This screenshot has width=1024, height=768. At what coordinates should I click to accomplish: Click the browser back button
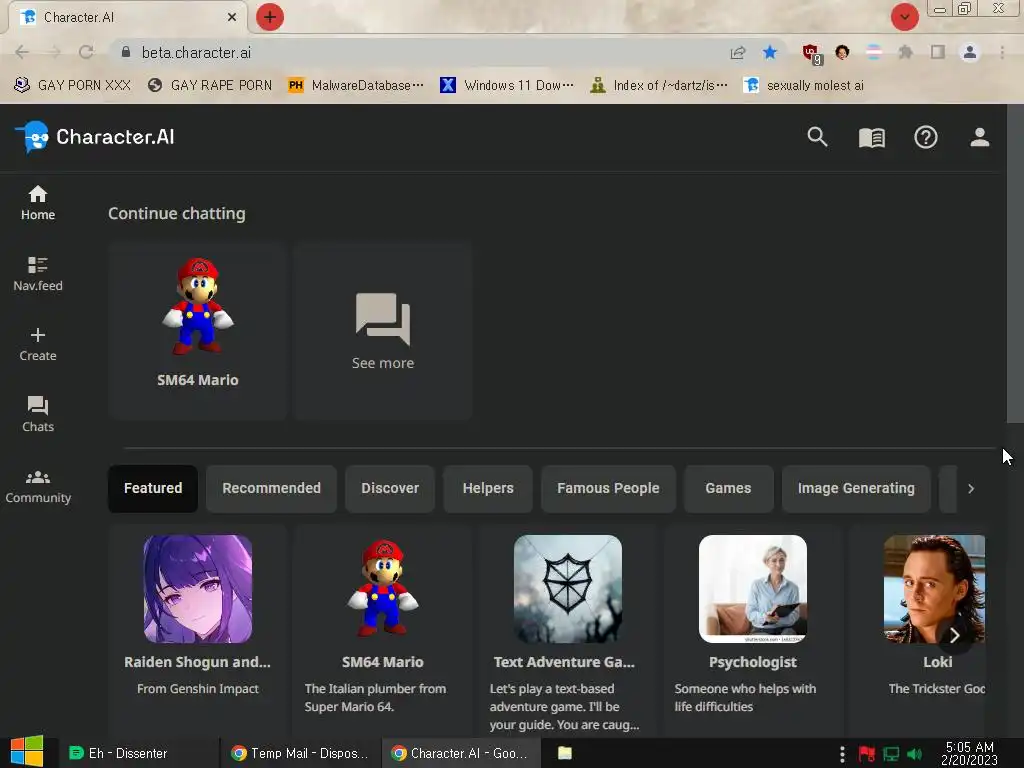(x=22, y=52)
